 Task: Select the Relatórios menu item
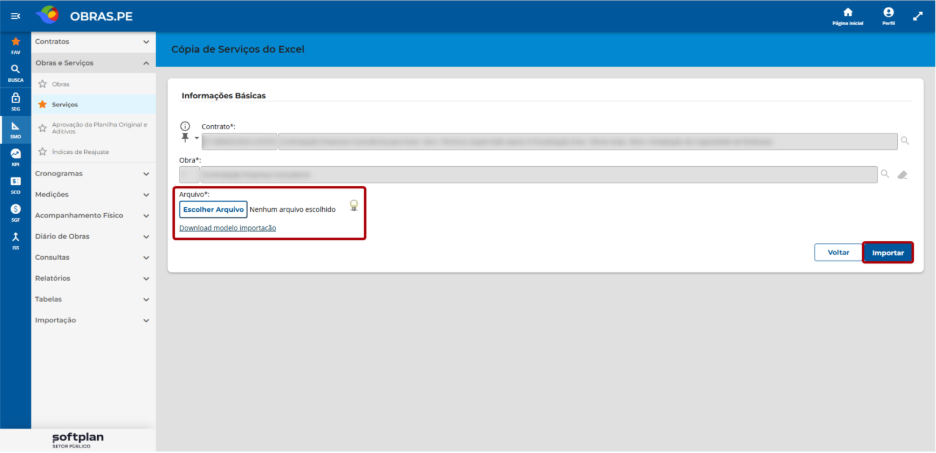(93, 278)
